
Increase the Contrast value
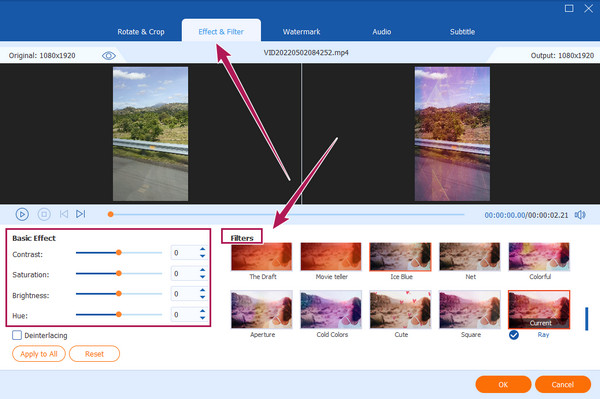pyautogui.click(x=202, y=249)
